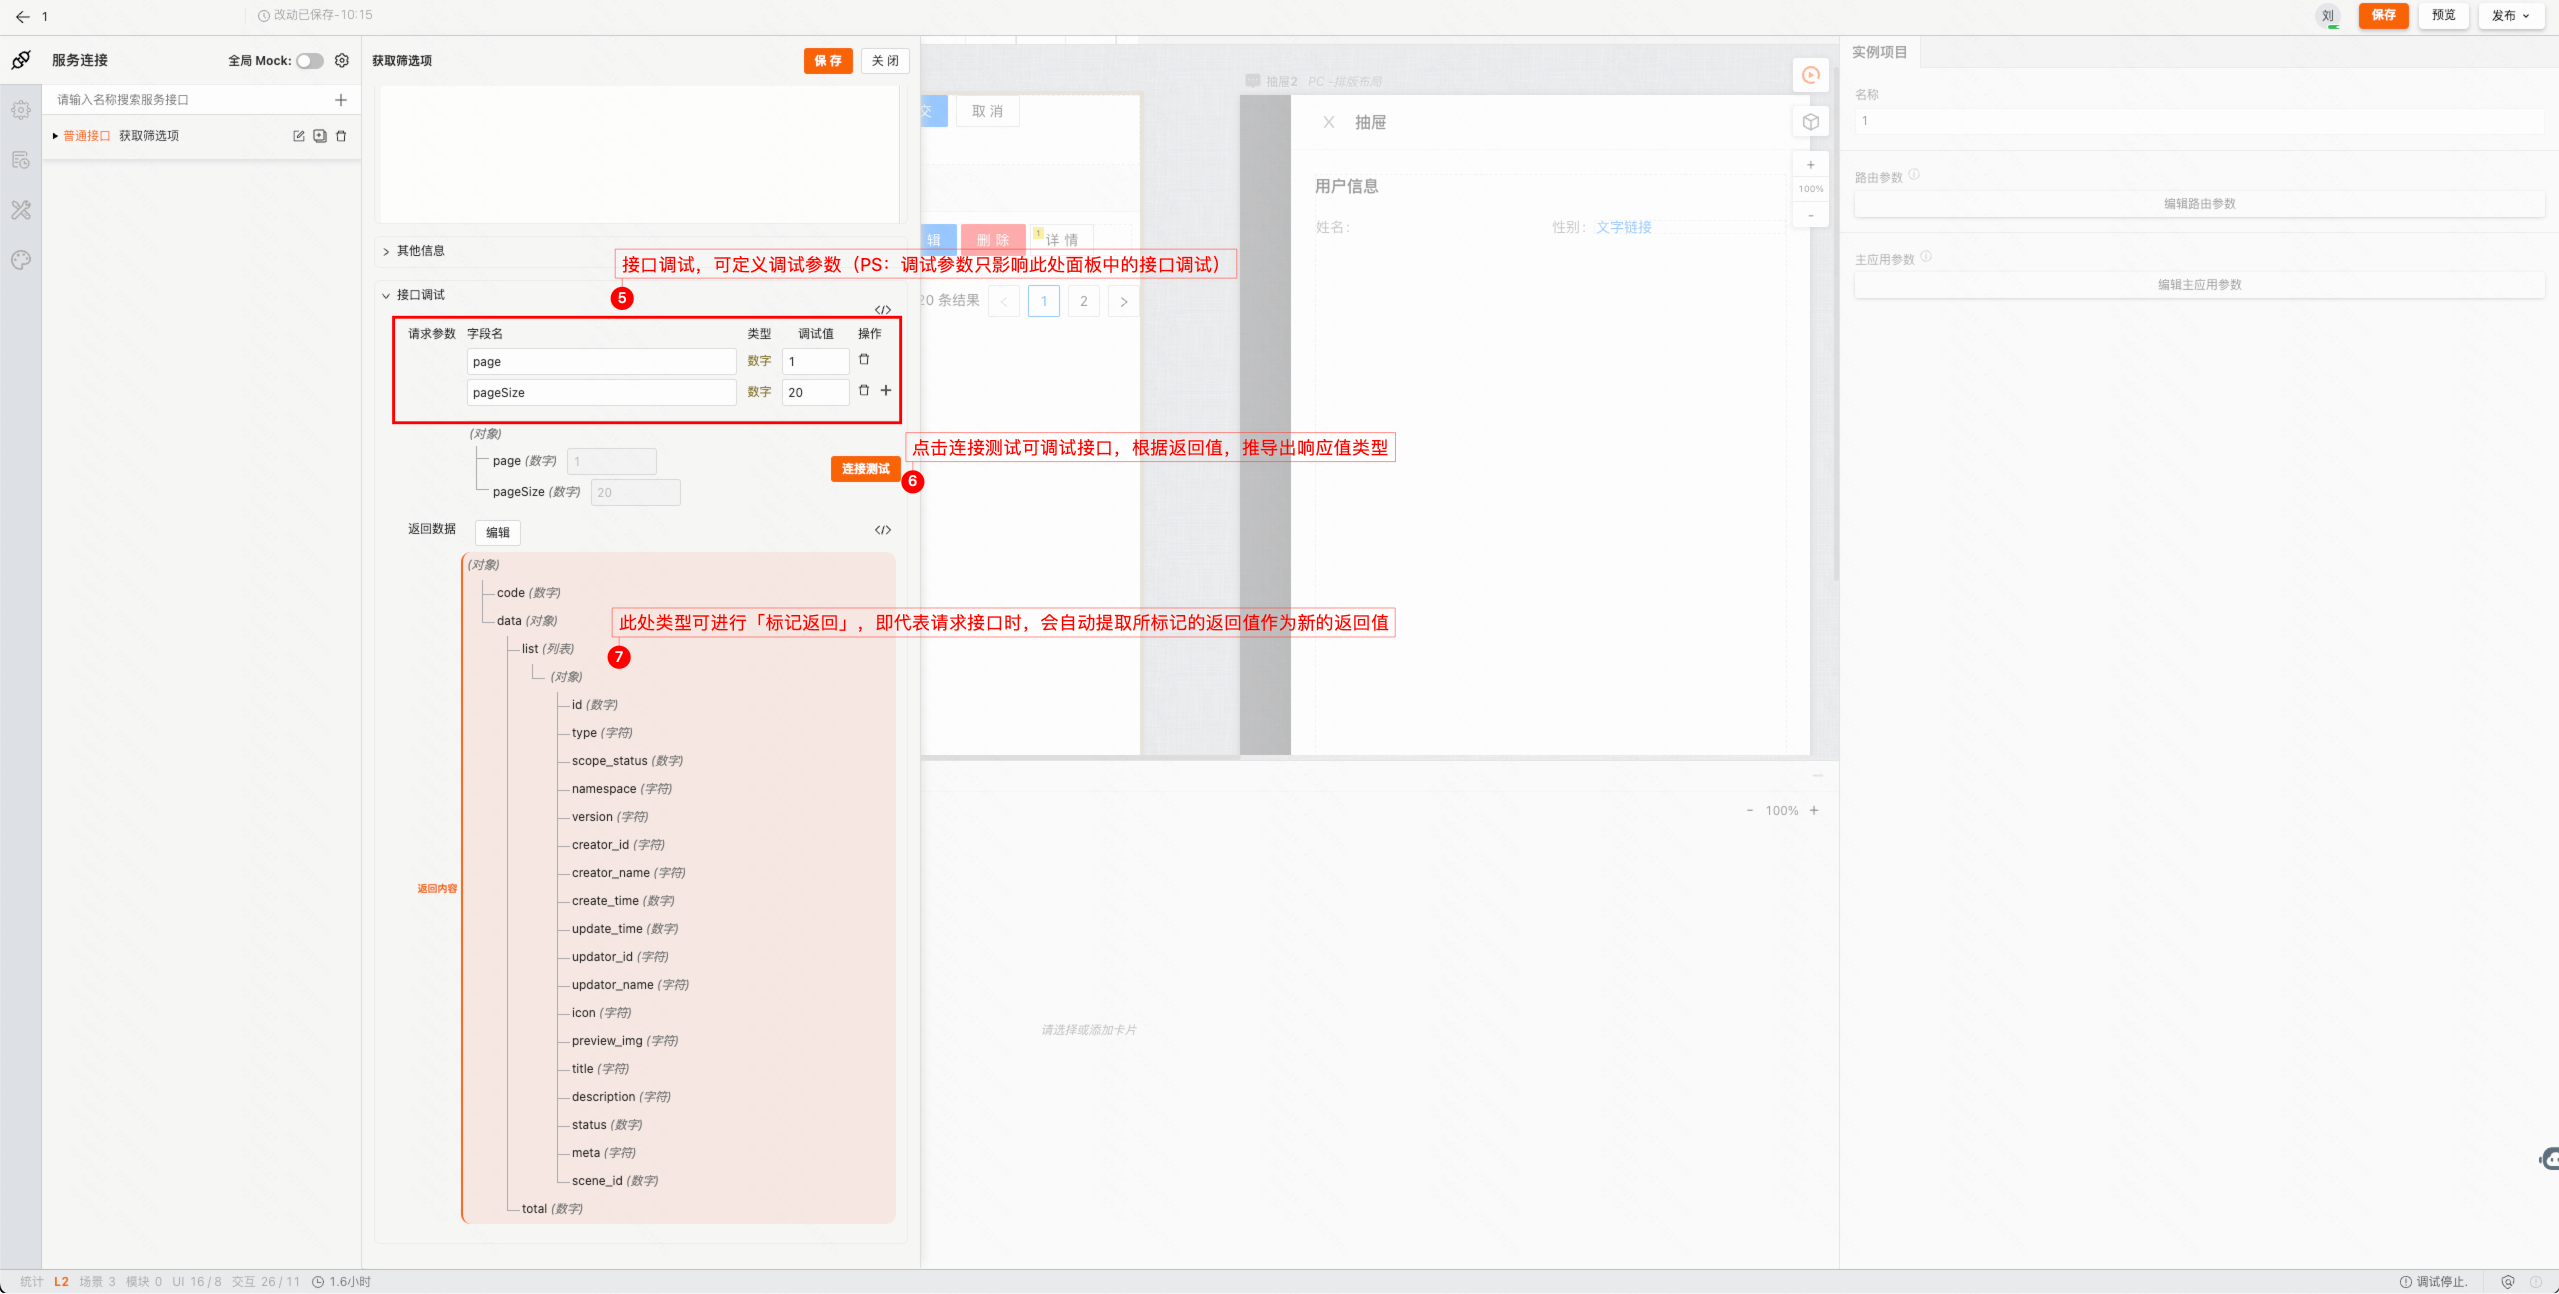Click pagination previous arrow
This screenshot has width=2559, height=1294.
1004,301
